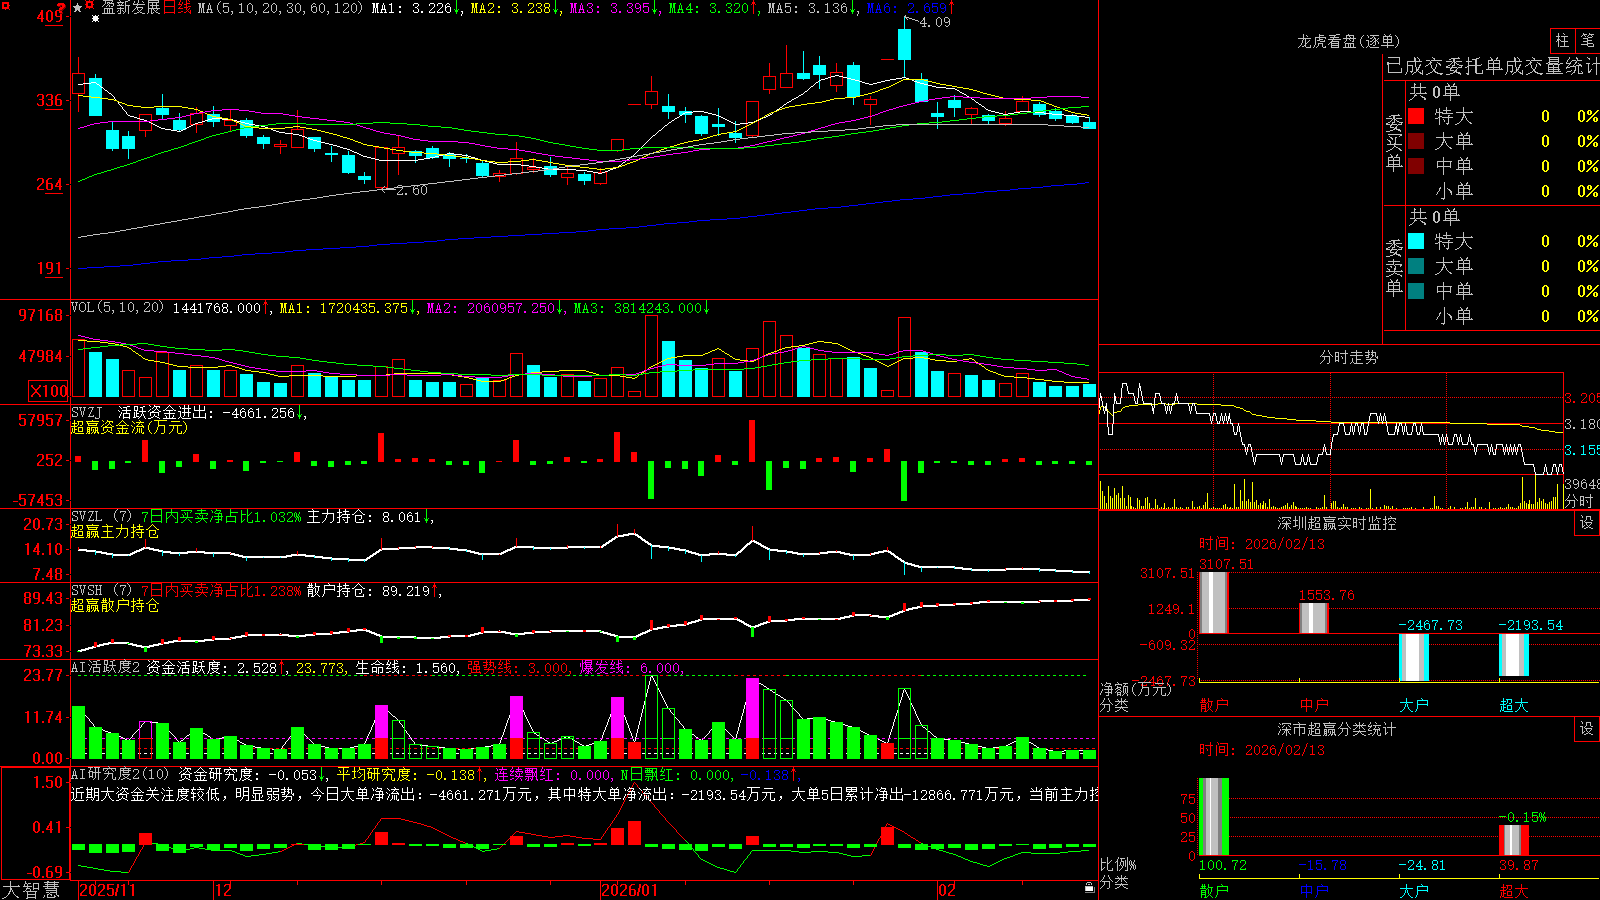The image size is (1600, 900).
Task: Click the 柱 bar-mode button
Action: pyautogui.click(x=1562, y=41)
